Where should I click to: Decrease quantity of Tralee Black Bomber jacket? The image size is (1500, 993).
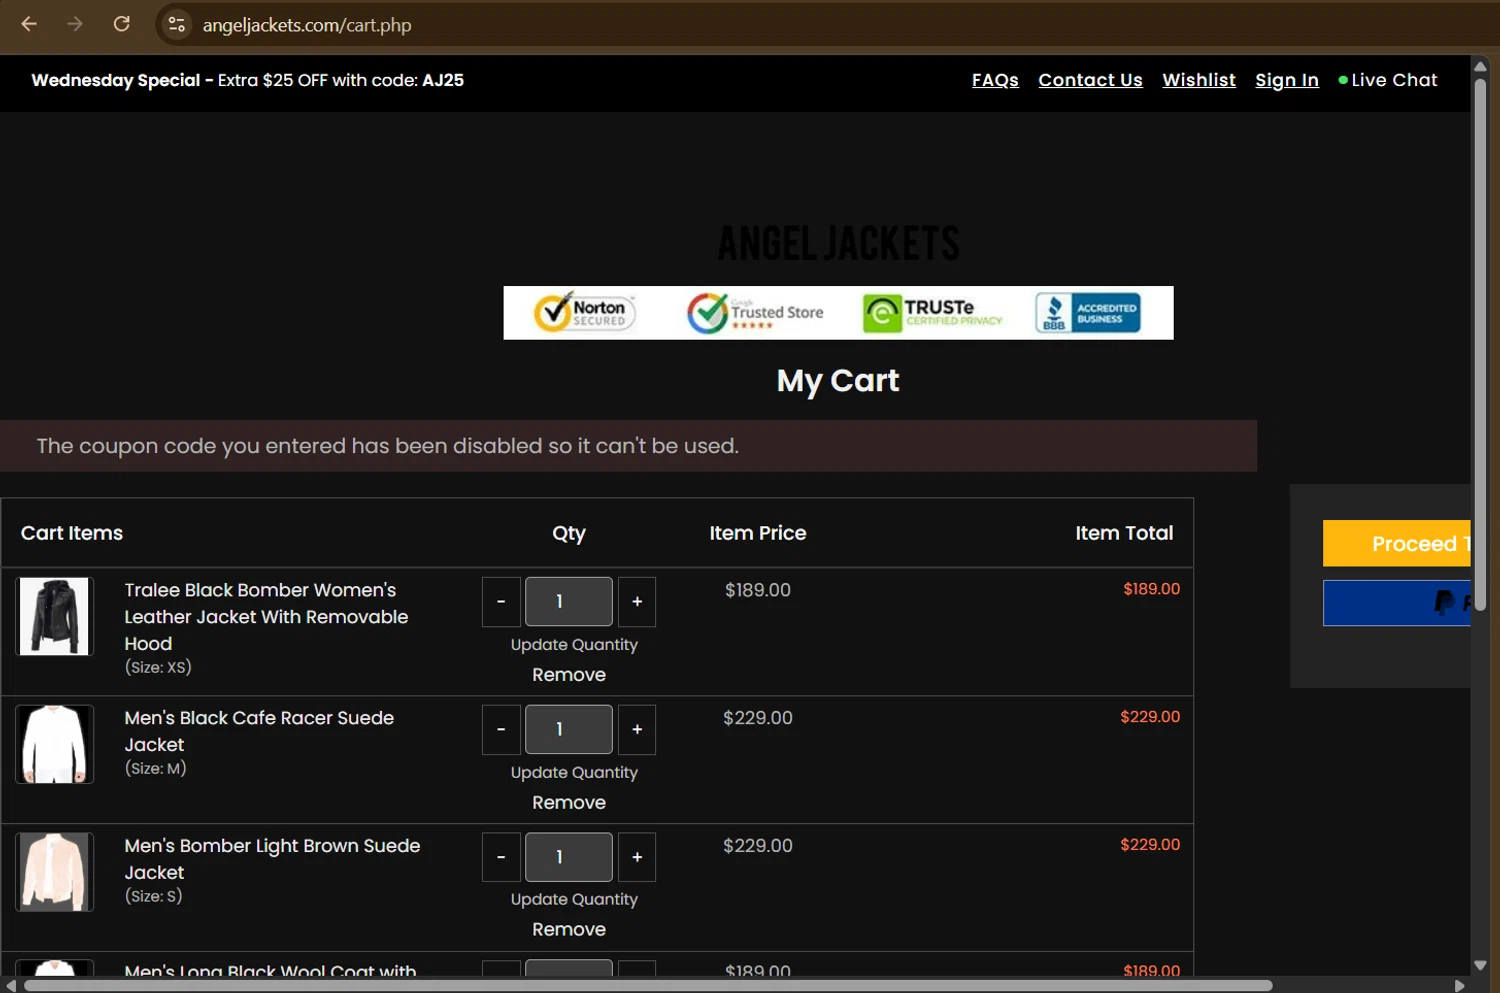[x=501, y=602]
